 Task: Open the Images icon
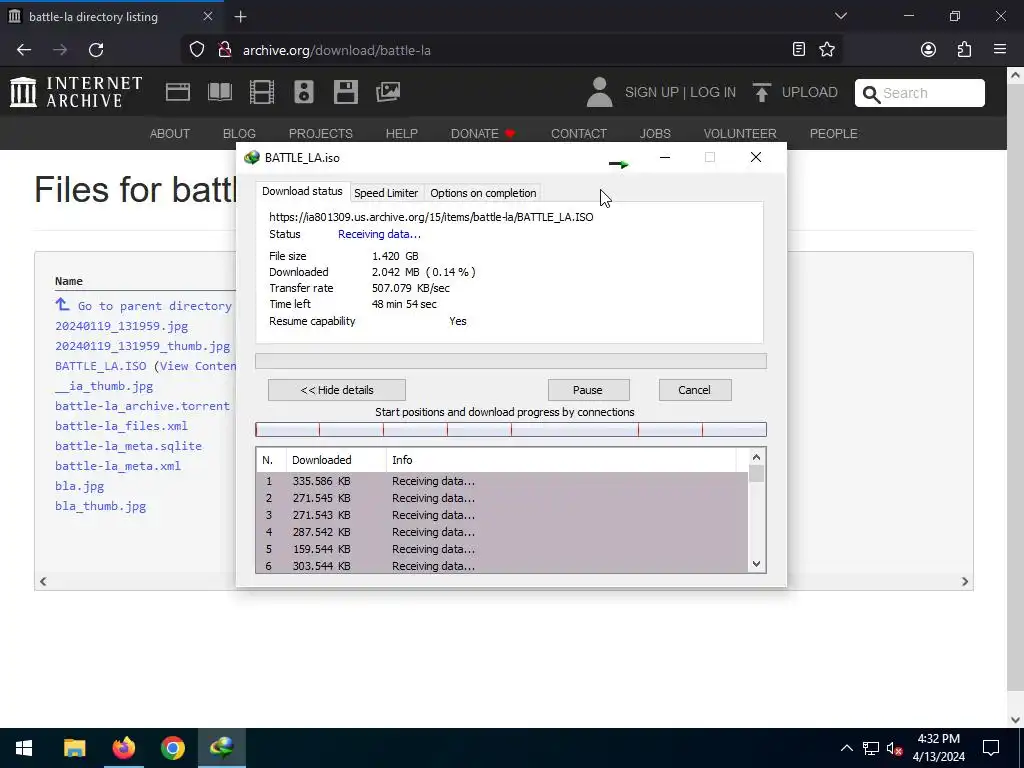(388, 92)
